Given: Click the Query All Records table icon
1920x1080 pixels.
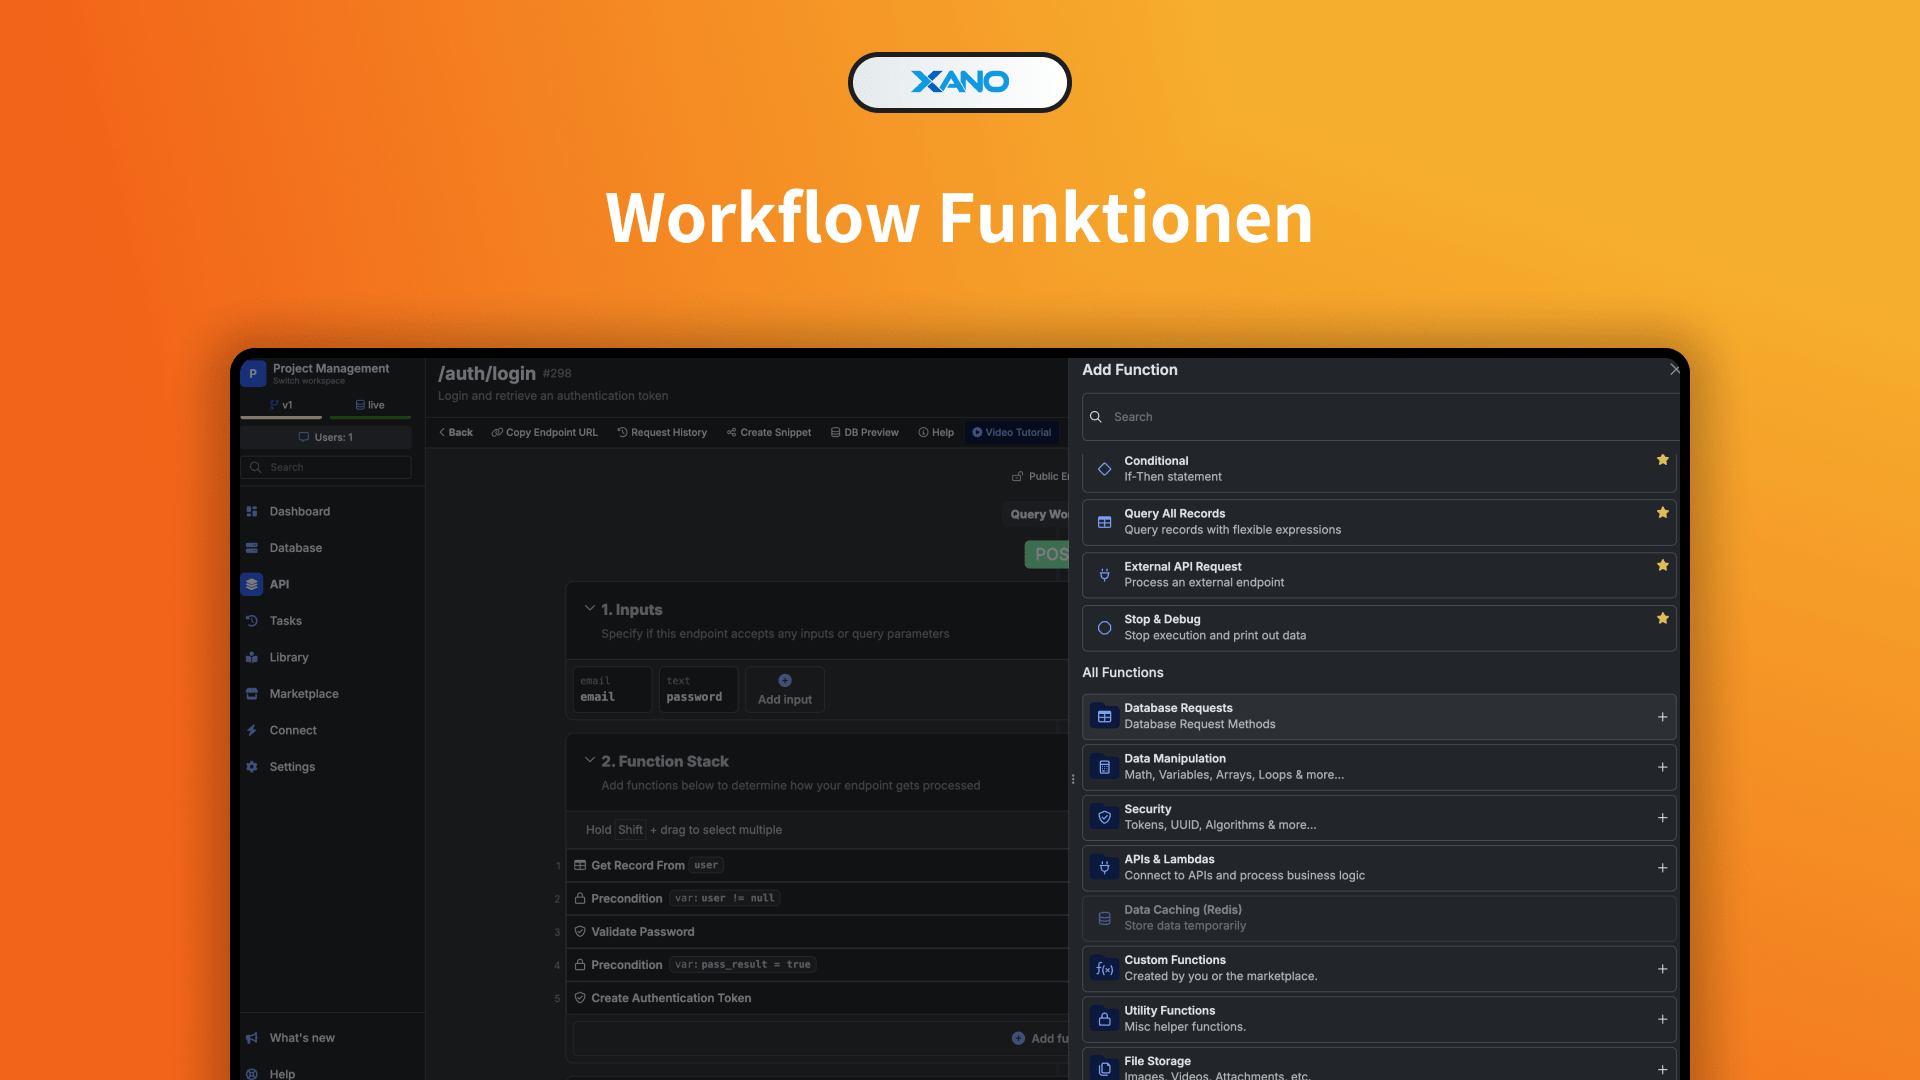Looking at the screenshot, I should point(1104,522).
